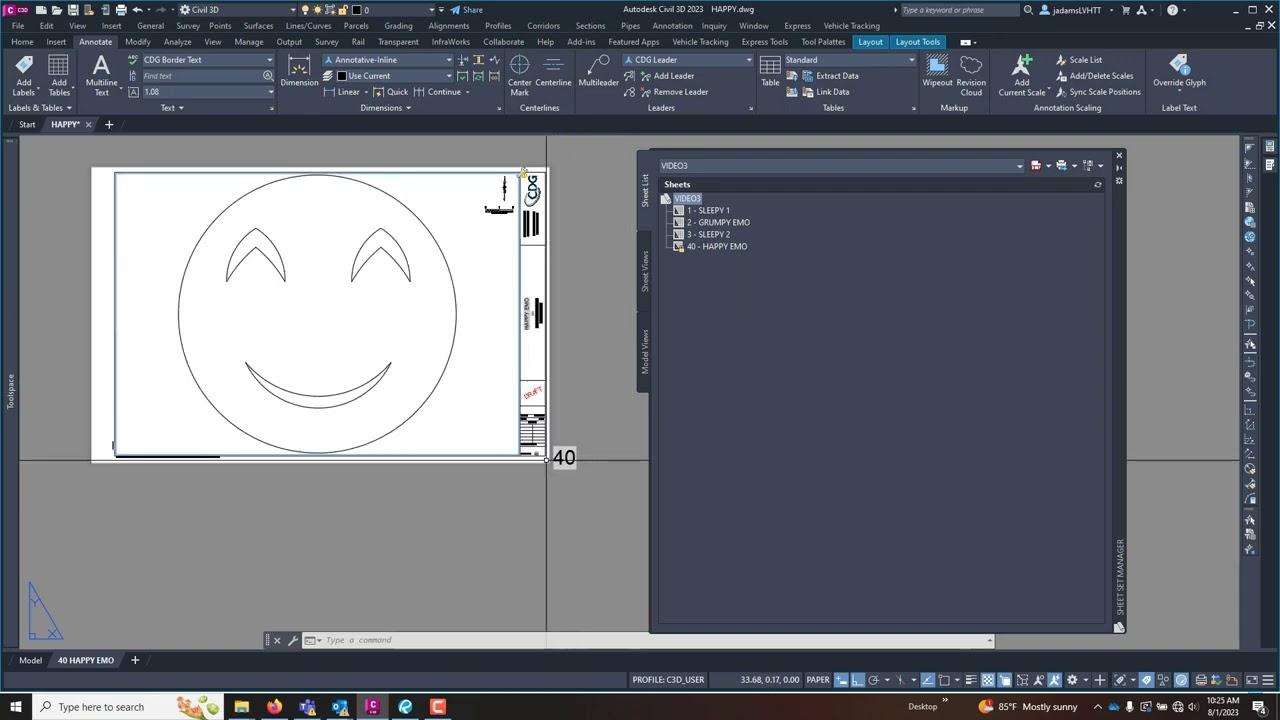The image size is (1280, 720).
Task: Click the clean screen icon in the status bar
Action: pos(1250,680)
